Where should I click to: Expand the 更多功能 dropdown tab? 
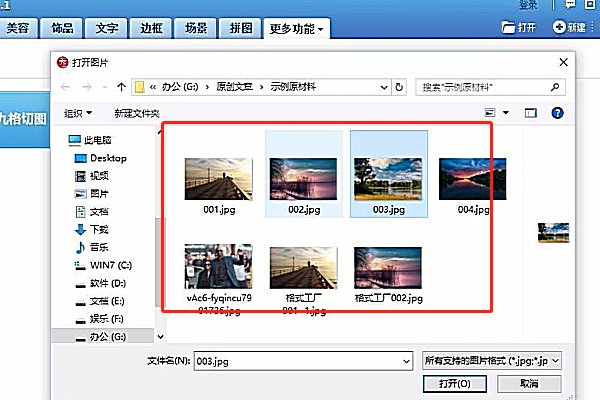(x=297, y=29)
